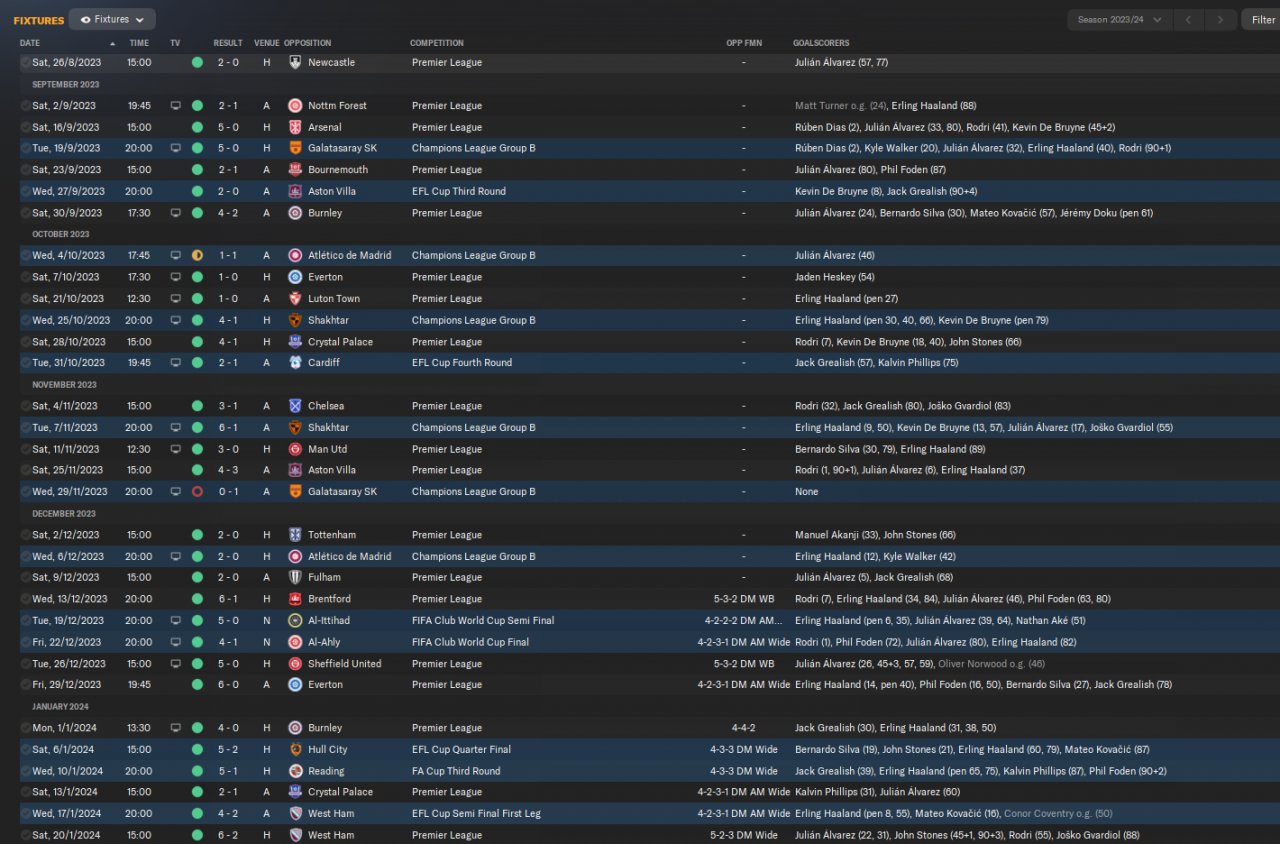This screenshot has height=844, width=1280.
Task: Select the 6 - 0 result on 29/12/2023
Action: click(x=228, y=685)
